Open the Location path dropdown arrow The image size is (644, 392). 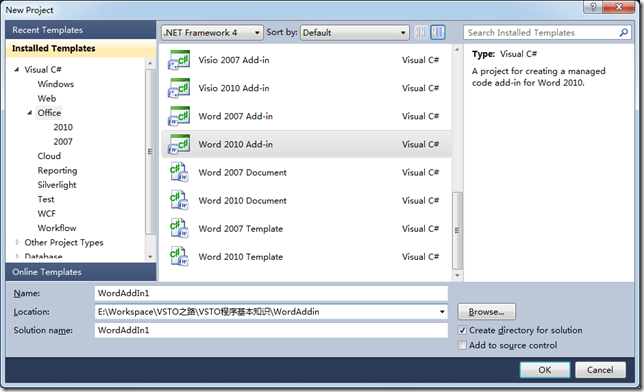(442, 311)
